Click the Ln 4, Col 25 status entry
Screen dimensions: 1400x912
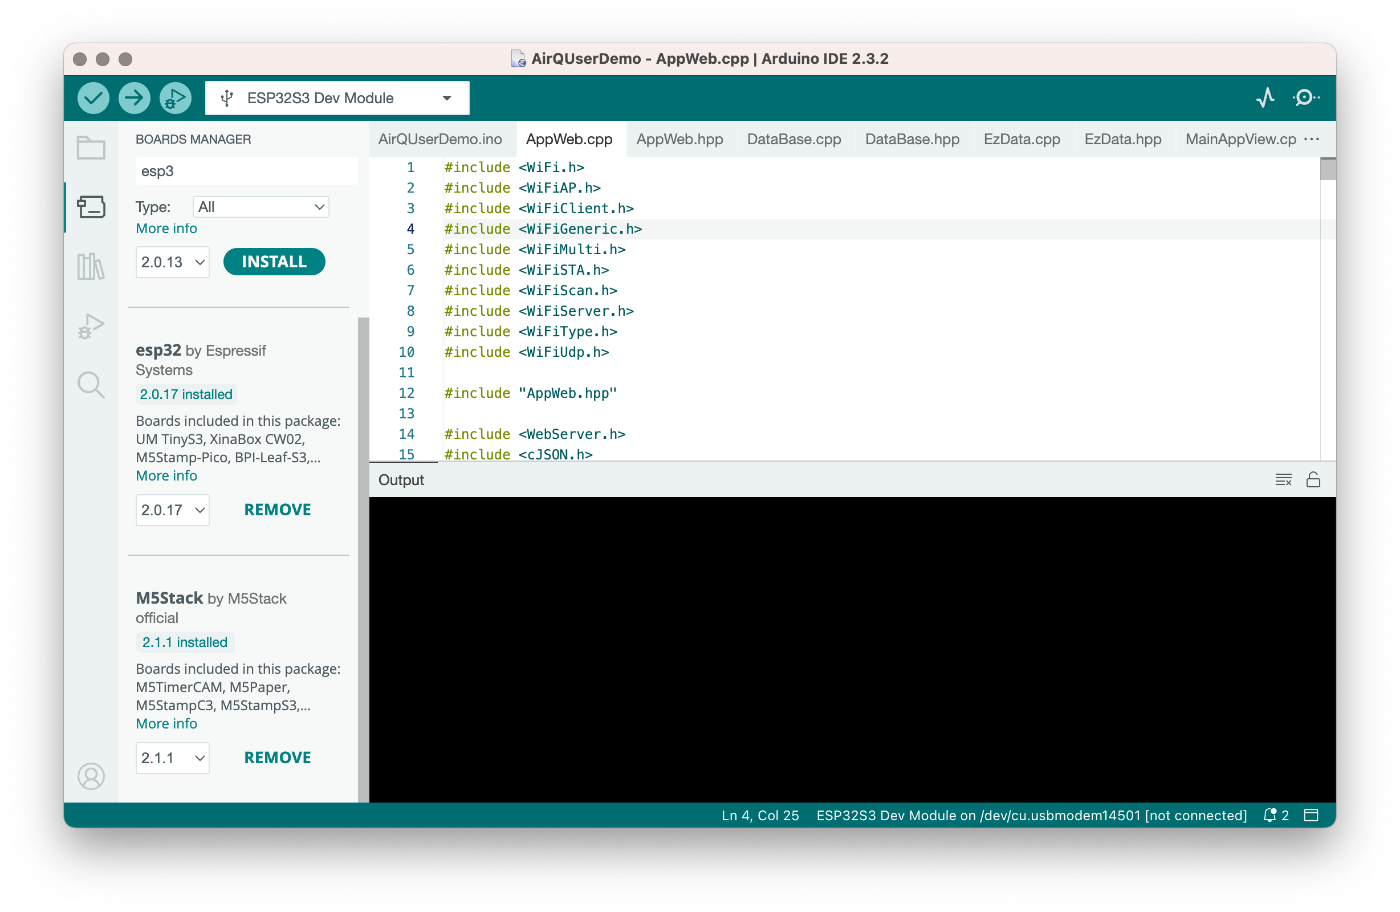click(x=761, y=815)
